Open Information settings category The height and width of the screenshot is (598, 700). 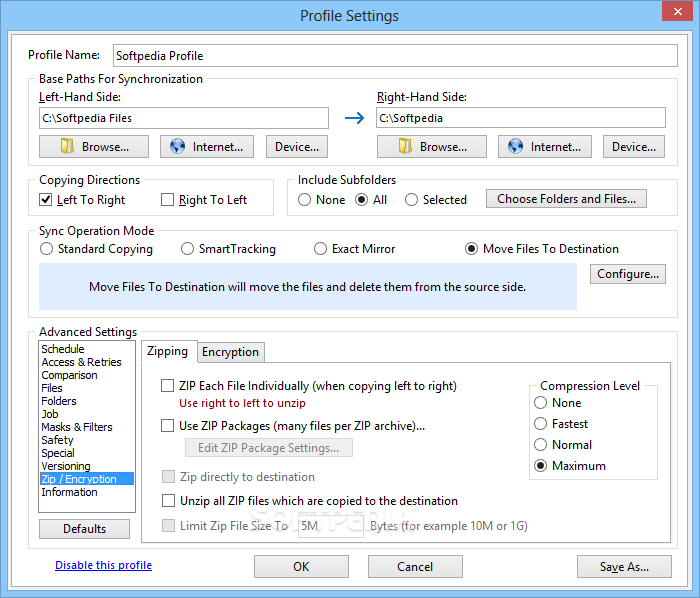pos(69,492)
